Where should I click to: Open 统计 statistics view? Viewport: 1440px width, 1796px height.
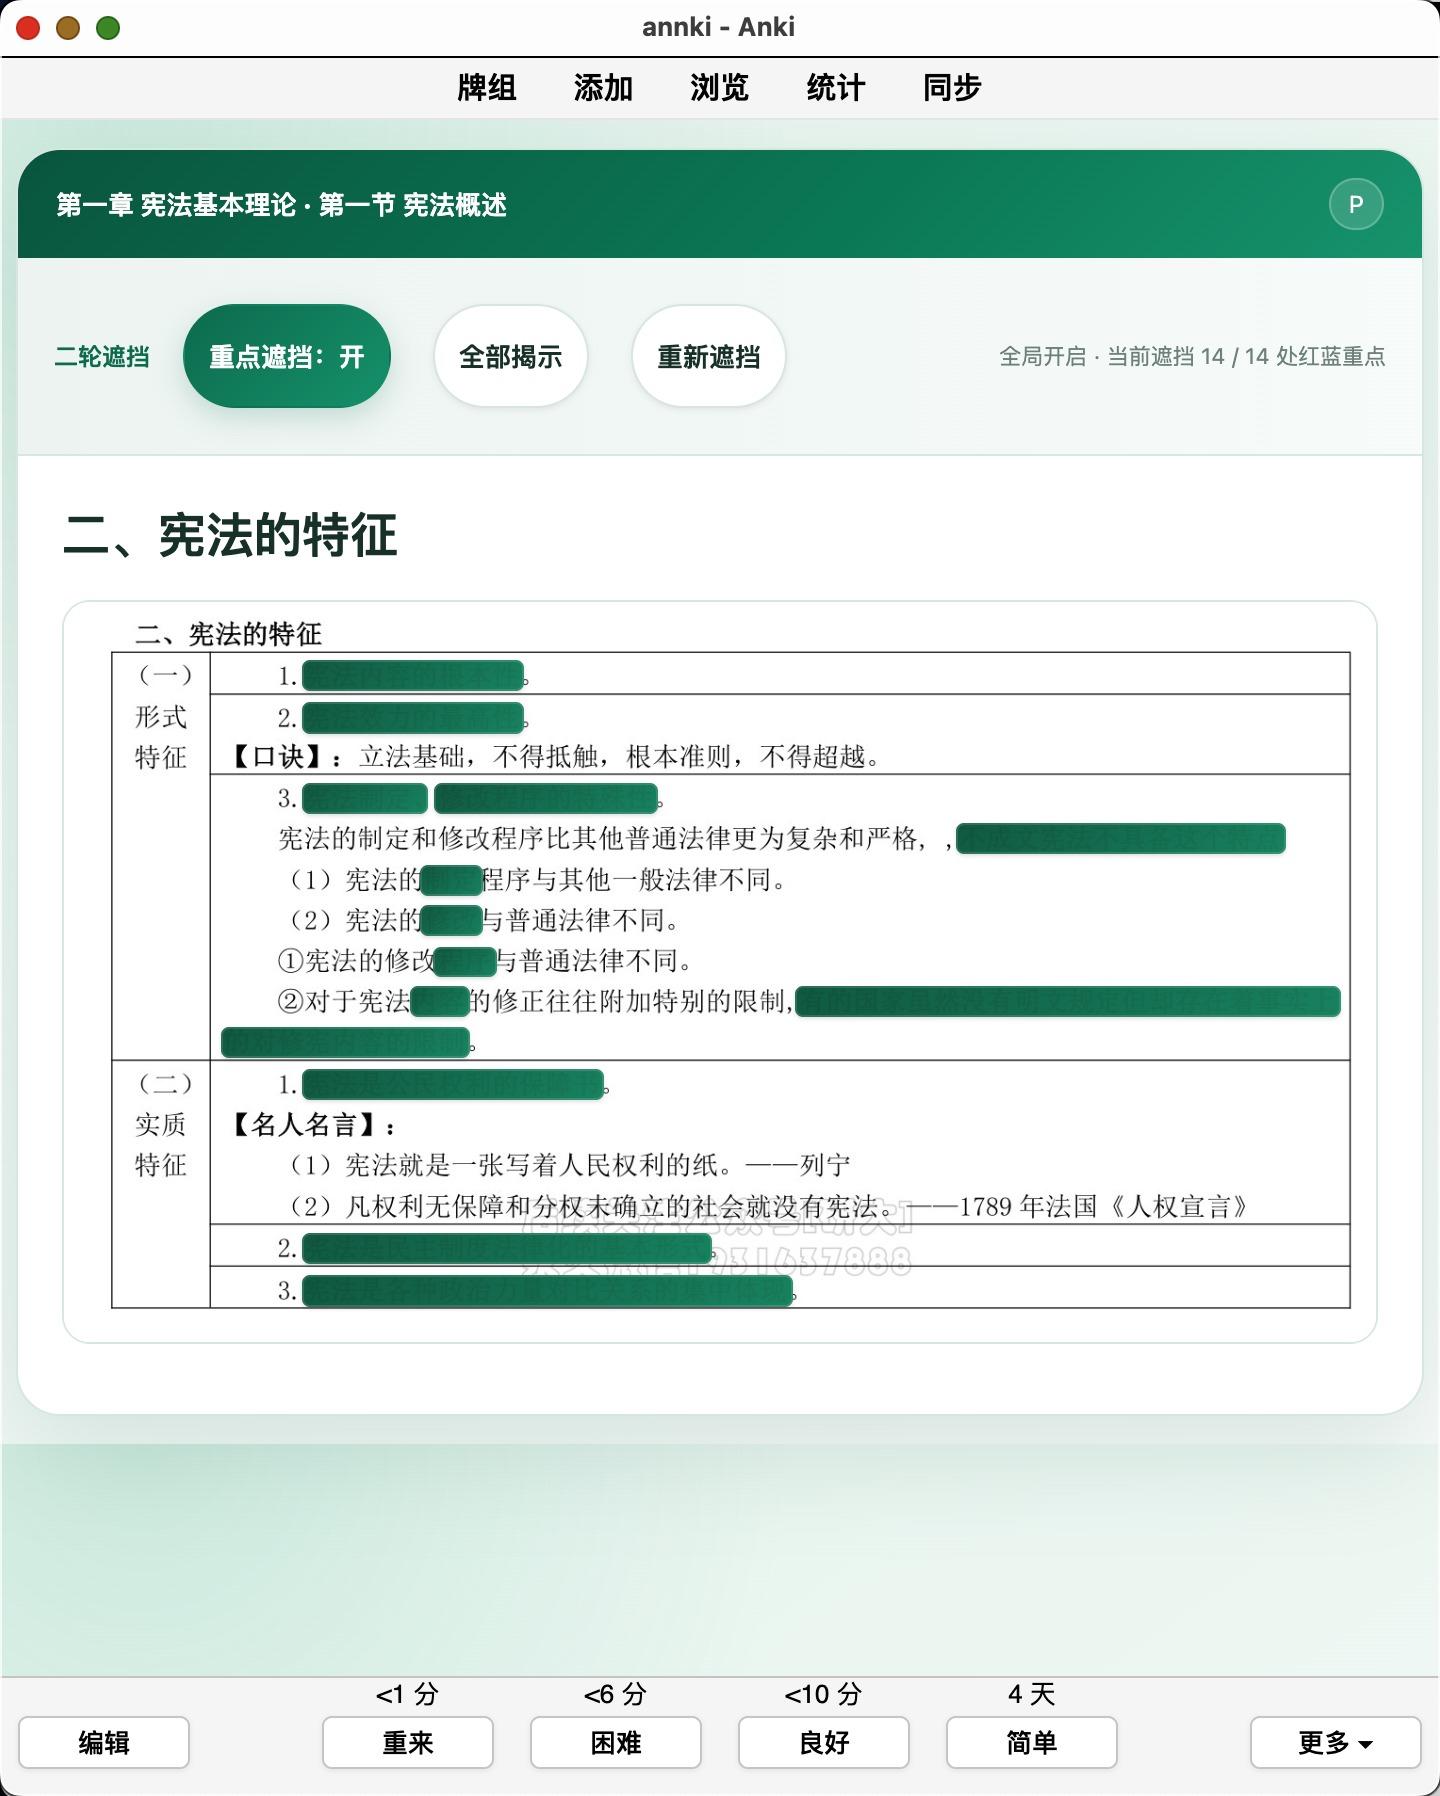tap(835, 88)
